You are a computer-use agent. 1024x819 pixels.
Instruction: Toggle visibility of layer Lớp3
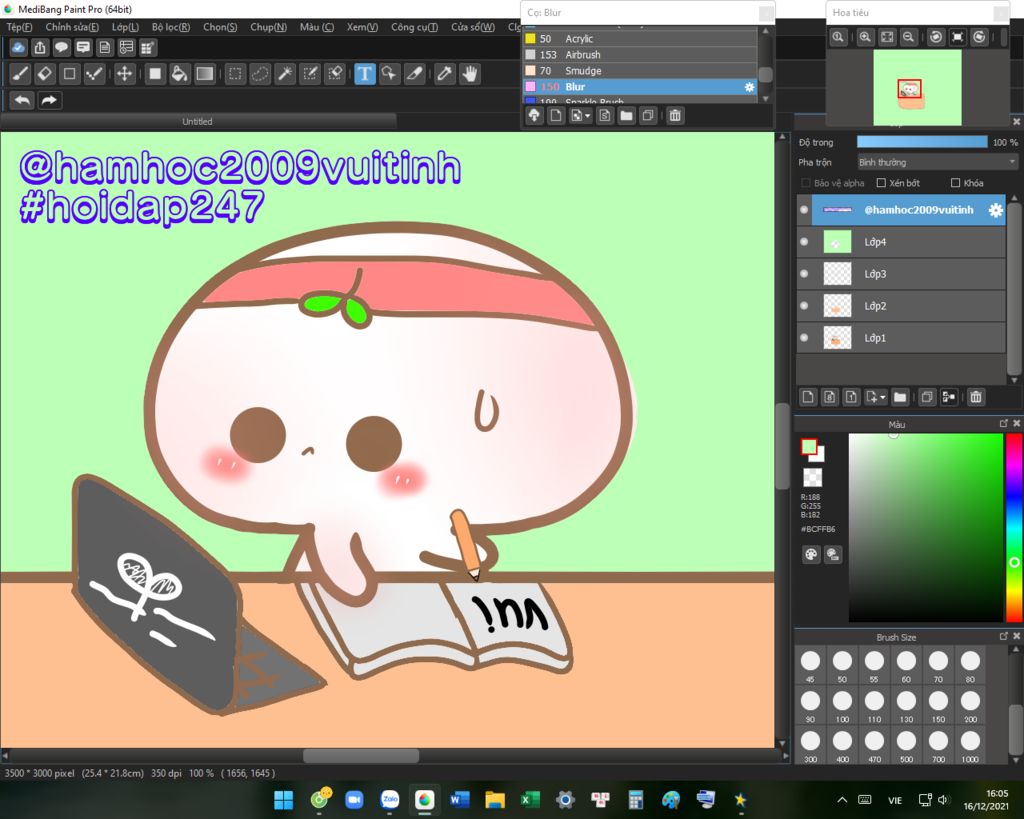tap(804, 274)
